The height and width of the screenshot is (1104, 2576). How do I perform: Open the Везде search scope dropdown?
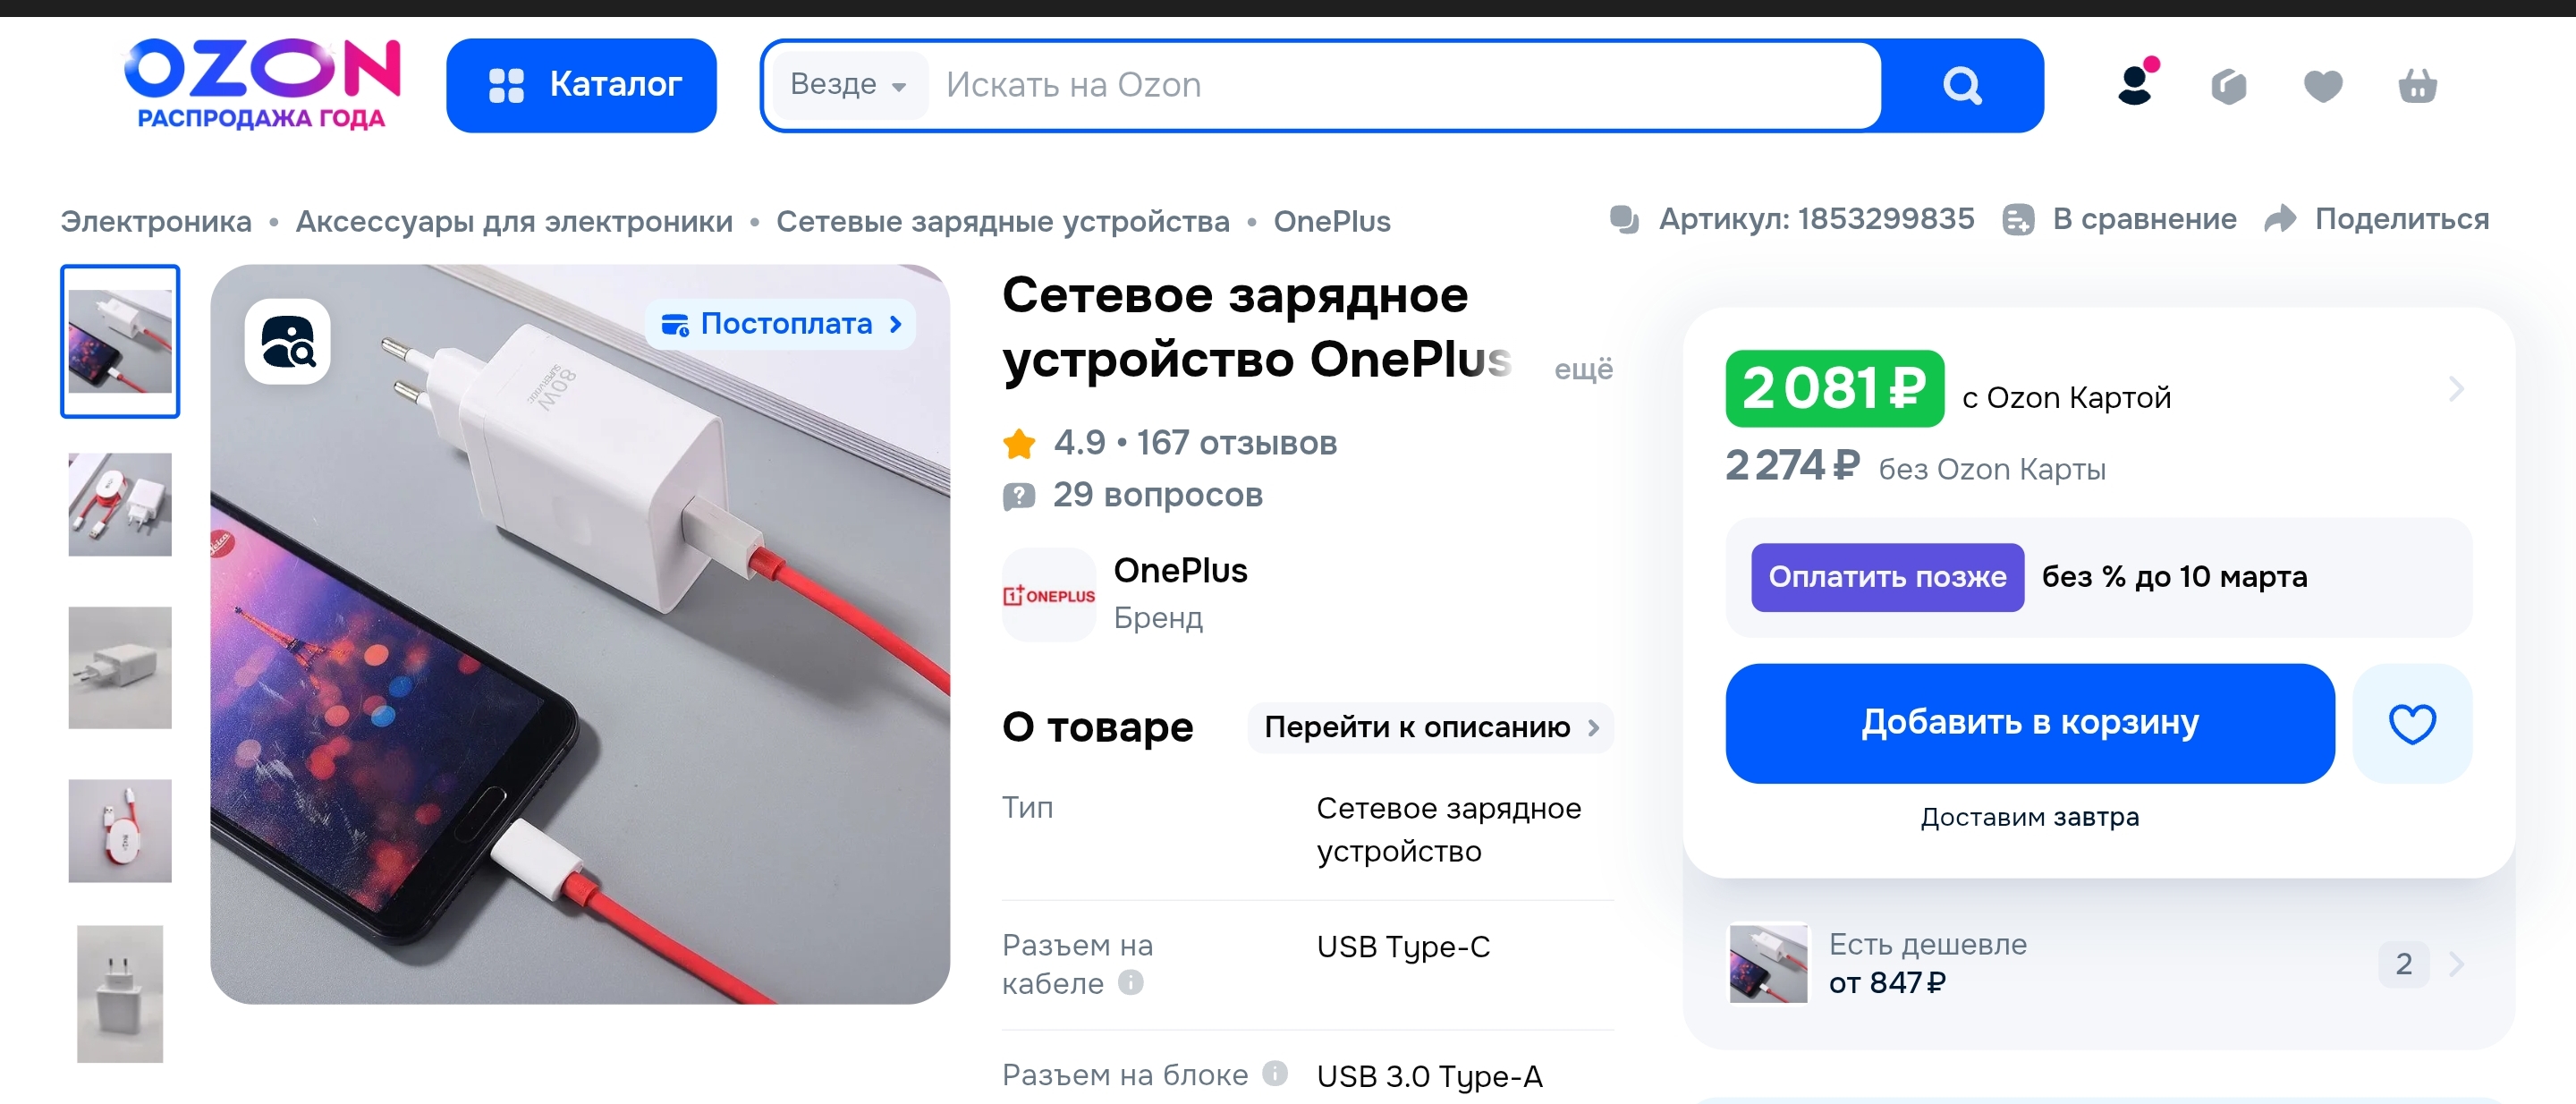point(848,85)
